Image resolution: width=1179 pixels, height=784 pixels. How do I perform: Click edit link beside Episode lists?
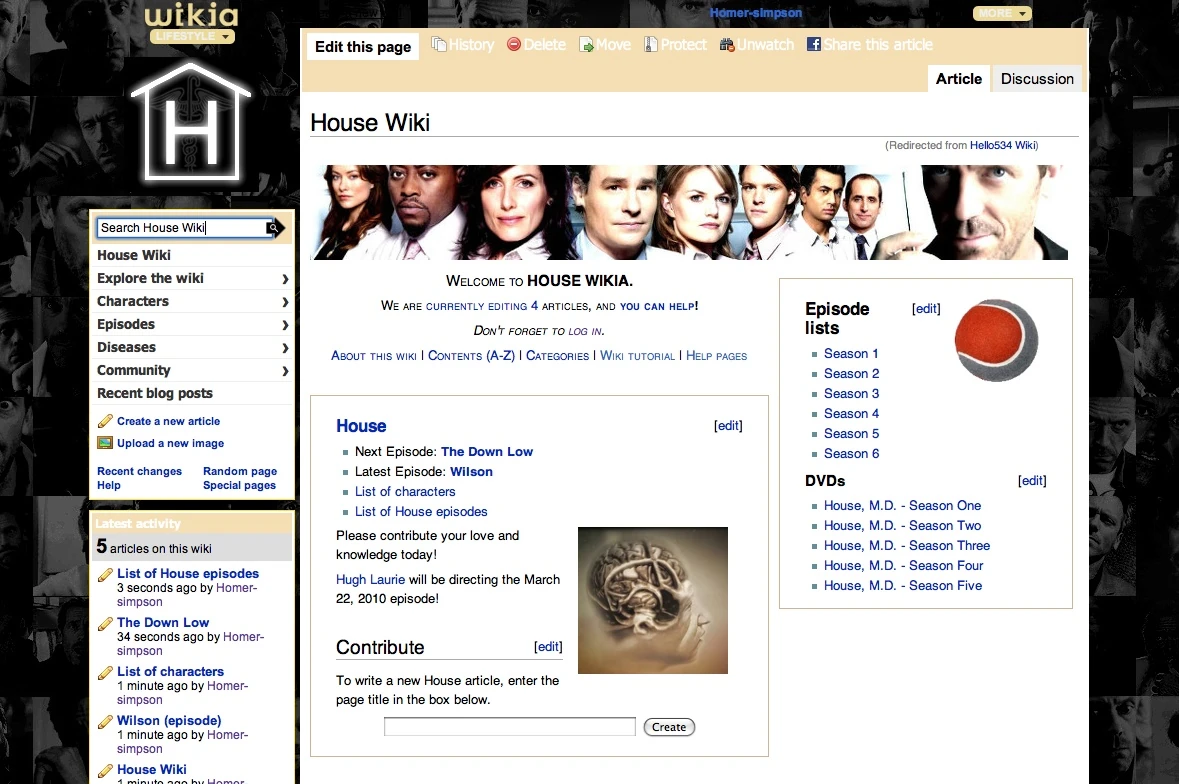coord(926,308)
